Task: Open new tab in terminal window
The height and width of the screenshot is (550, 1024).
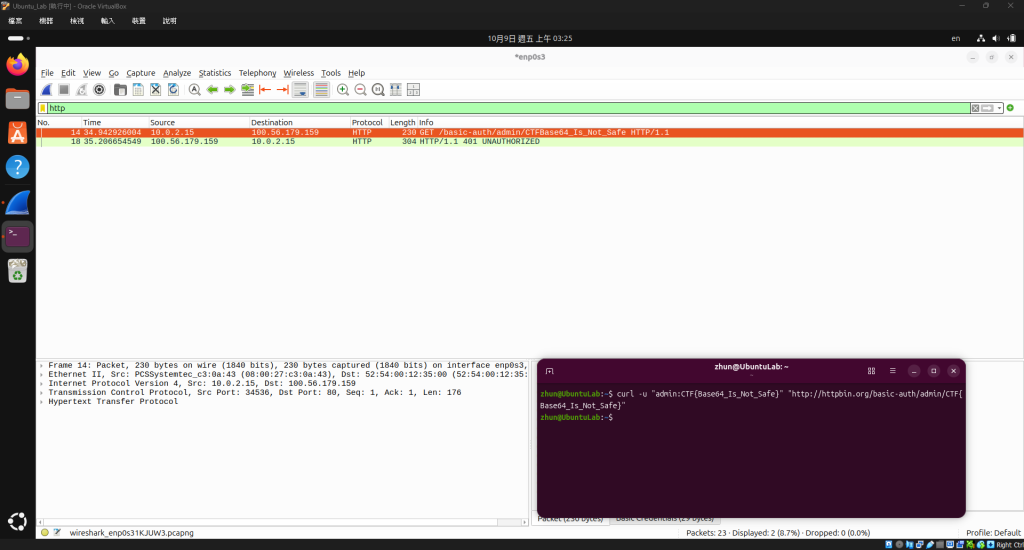Action: tap(549, 371)
